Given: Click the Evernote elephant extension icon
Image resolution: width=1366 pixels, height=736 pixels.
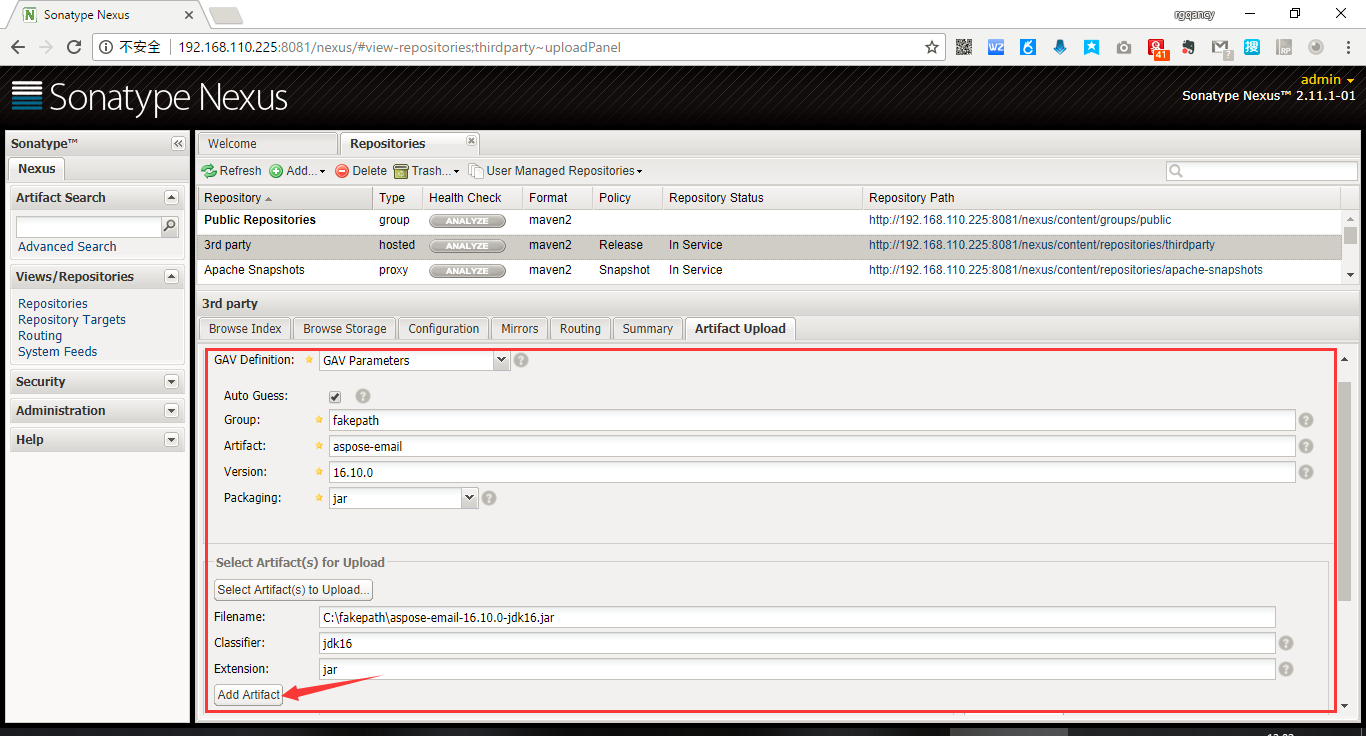Looking at the screenshot, I should [x=1188, y=47].
